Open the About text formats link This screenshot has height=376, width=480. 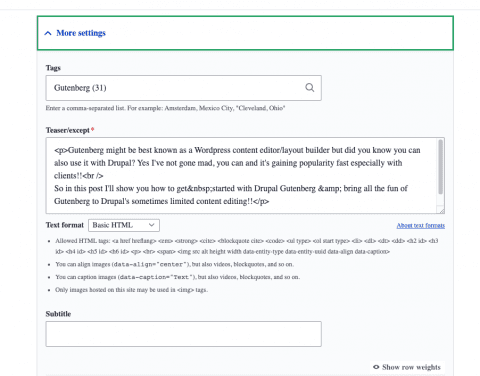click(421, 226)
